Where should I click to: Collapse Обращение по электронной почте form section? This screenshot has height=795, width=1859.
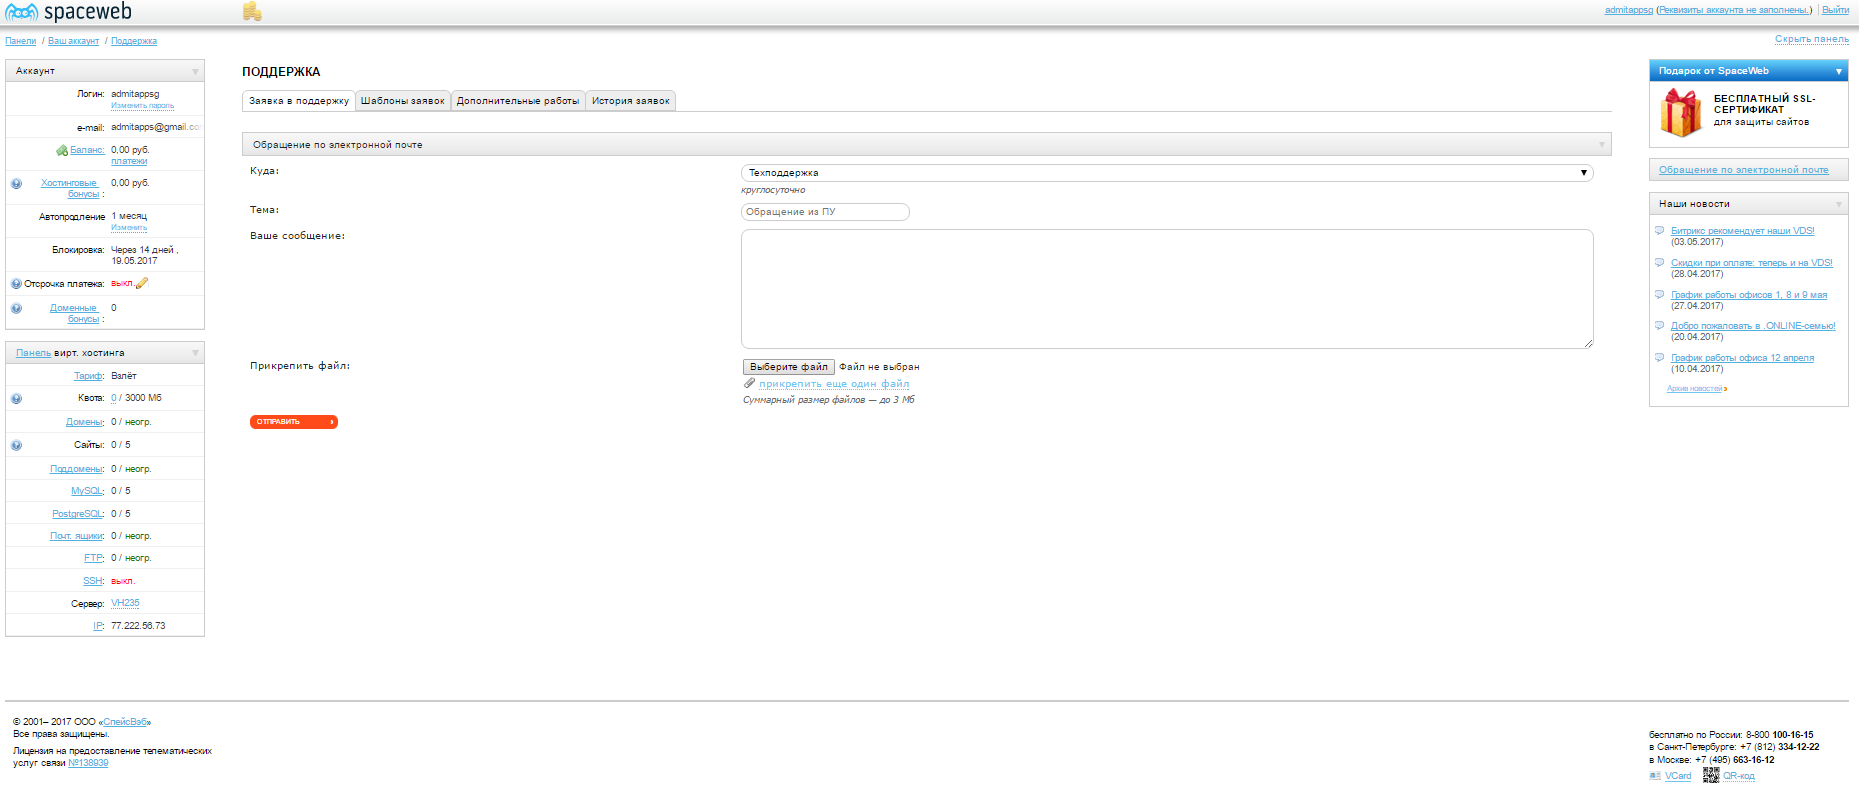click(1601, 145)
